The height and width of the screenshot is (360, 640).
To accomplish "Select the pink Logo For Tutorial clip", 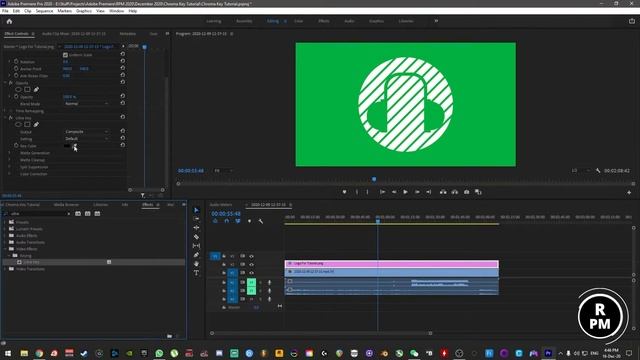I will [391, 264].
